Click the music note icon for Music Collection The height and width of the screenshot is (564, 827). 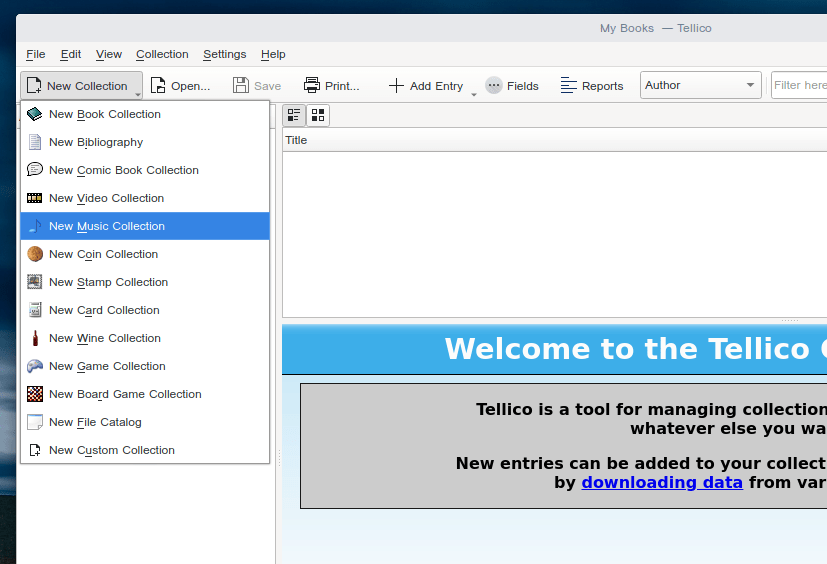(x=35, y=226)
